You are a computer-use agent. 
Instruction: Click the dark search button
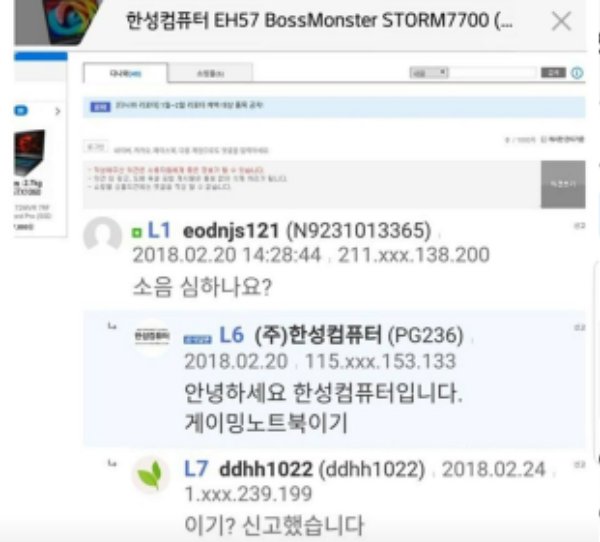[553, 73]
